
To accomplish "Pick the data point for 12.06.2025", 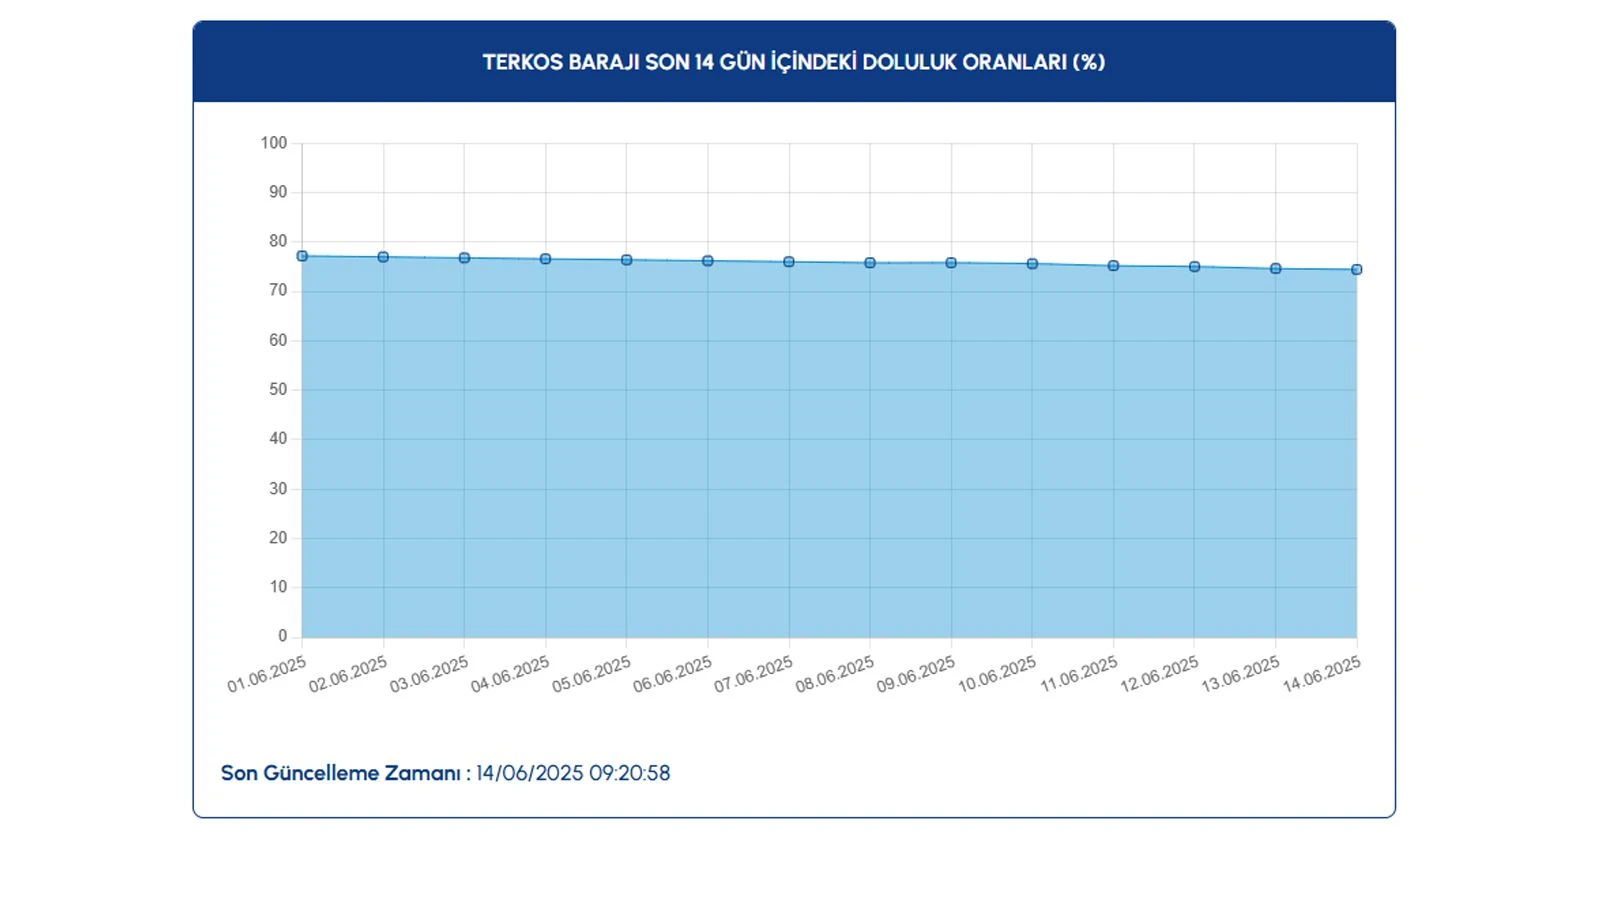I will [1194, 267].
